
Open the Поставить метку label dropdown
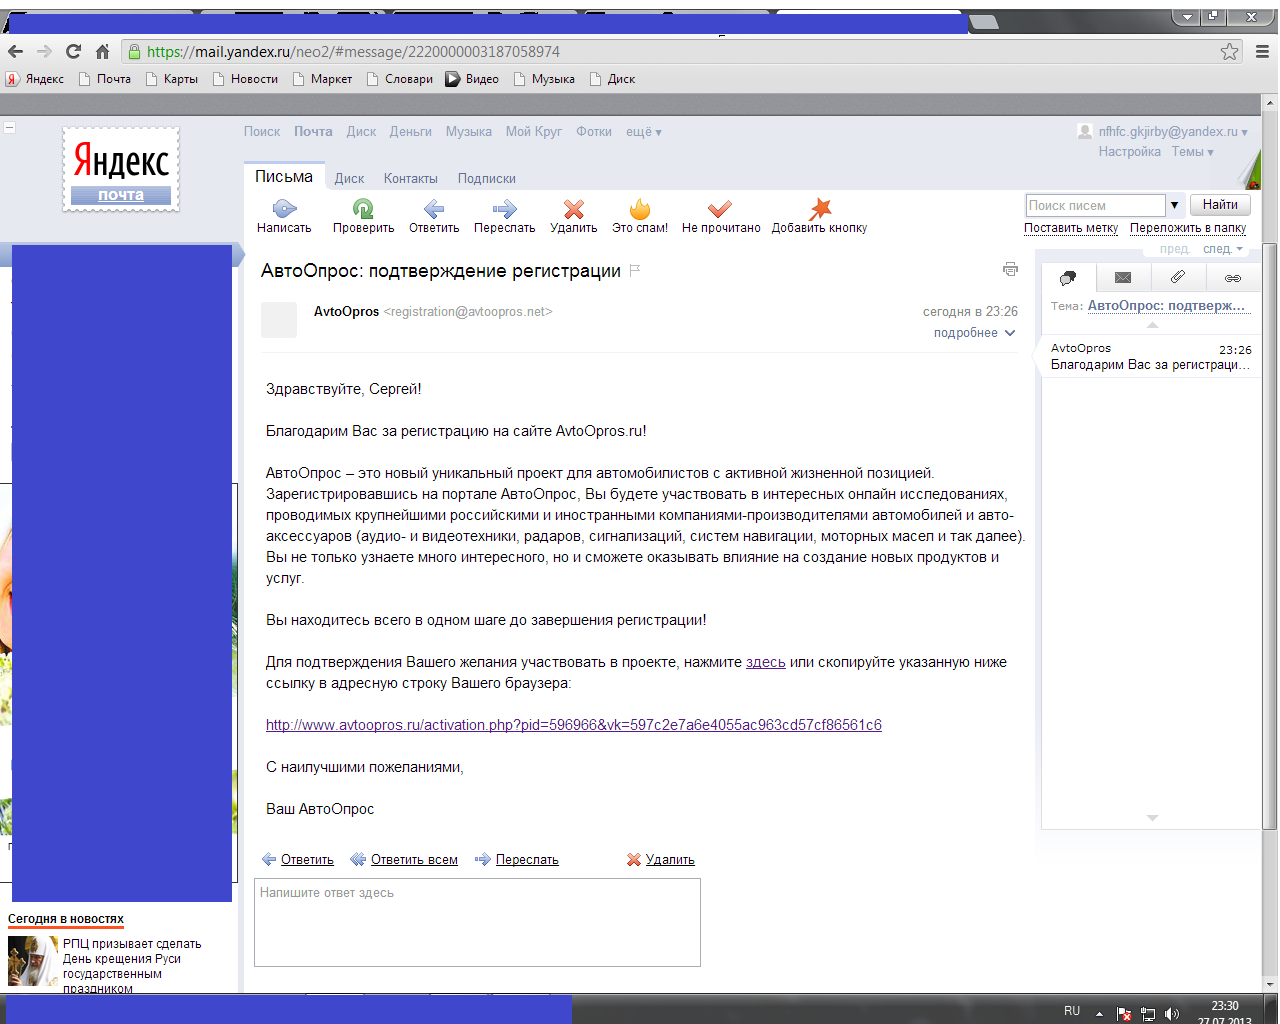tap(1071, 228)
